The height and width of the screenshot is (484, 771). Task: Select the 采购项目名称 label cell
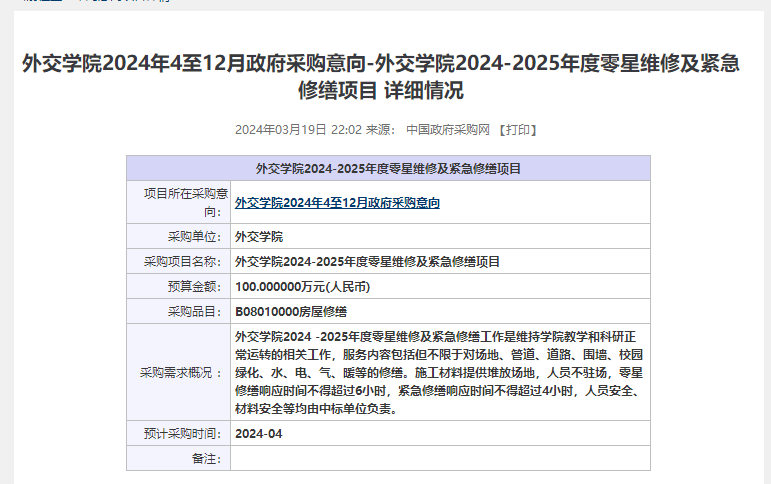click(x=181, y=262)
